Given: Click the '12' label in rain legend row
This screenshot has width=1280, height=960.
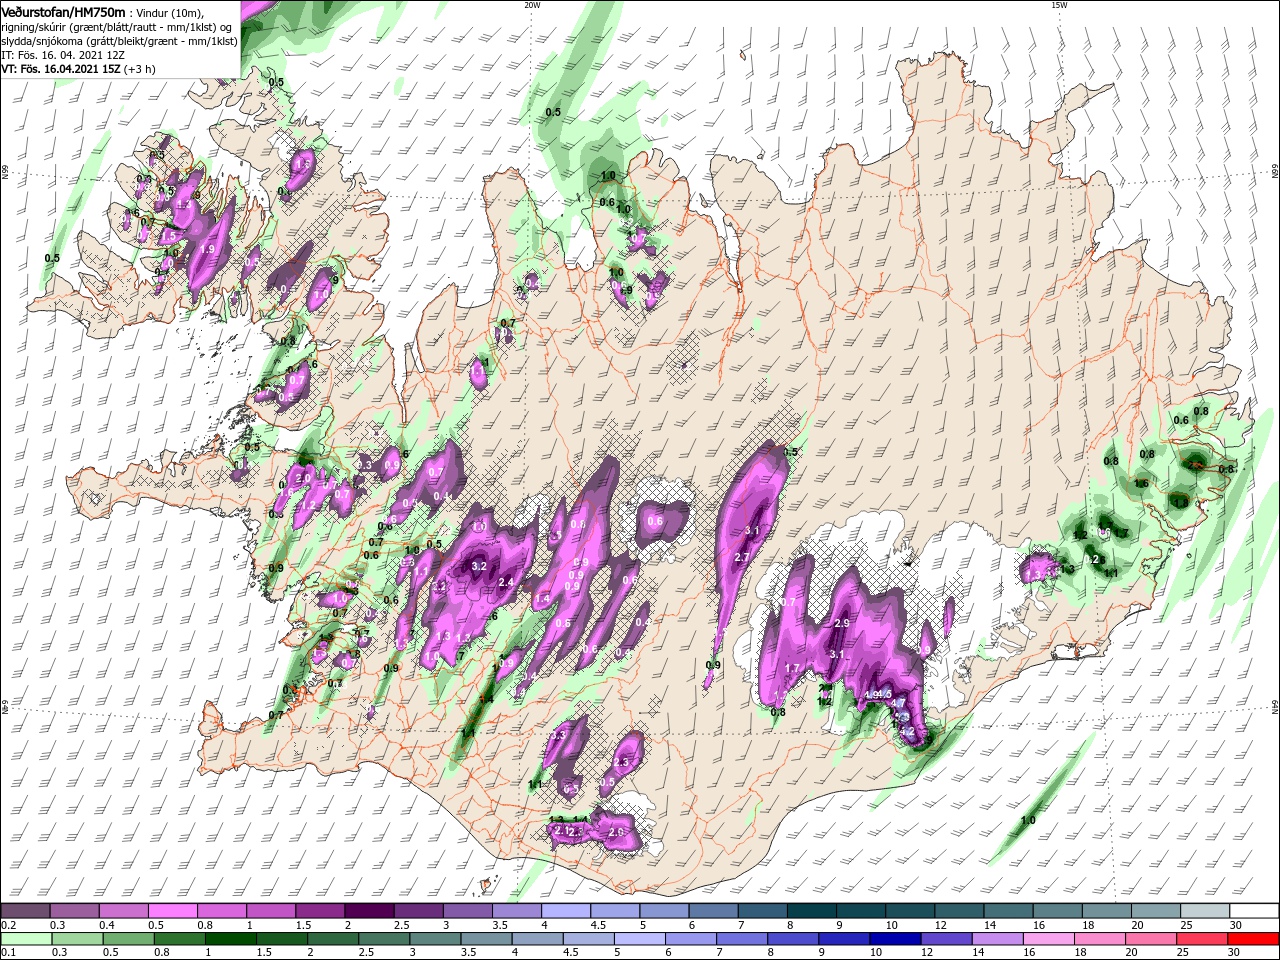Looking at the screenshot, I should [x=926, y=953].
